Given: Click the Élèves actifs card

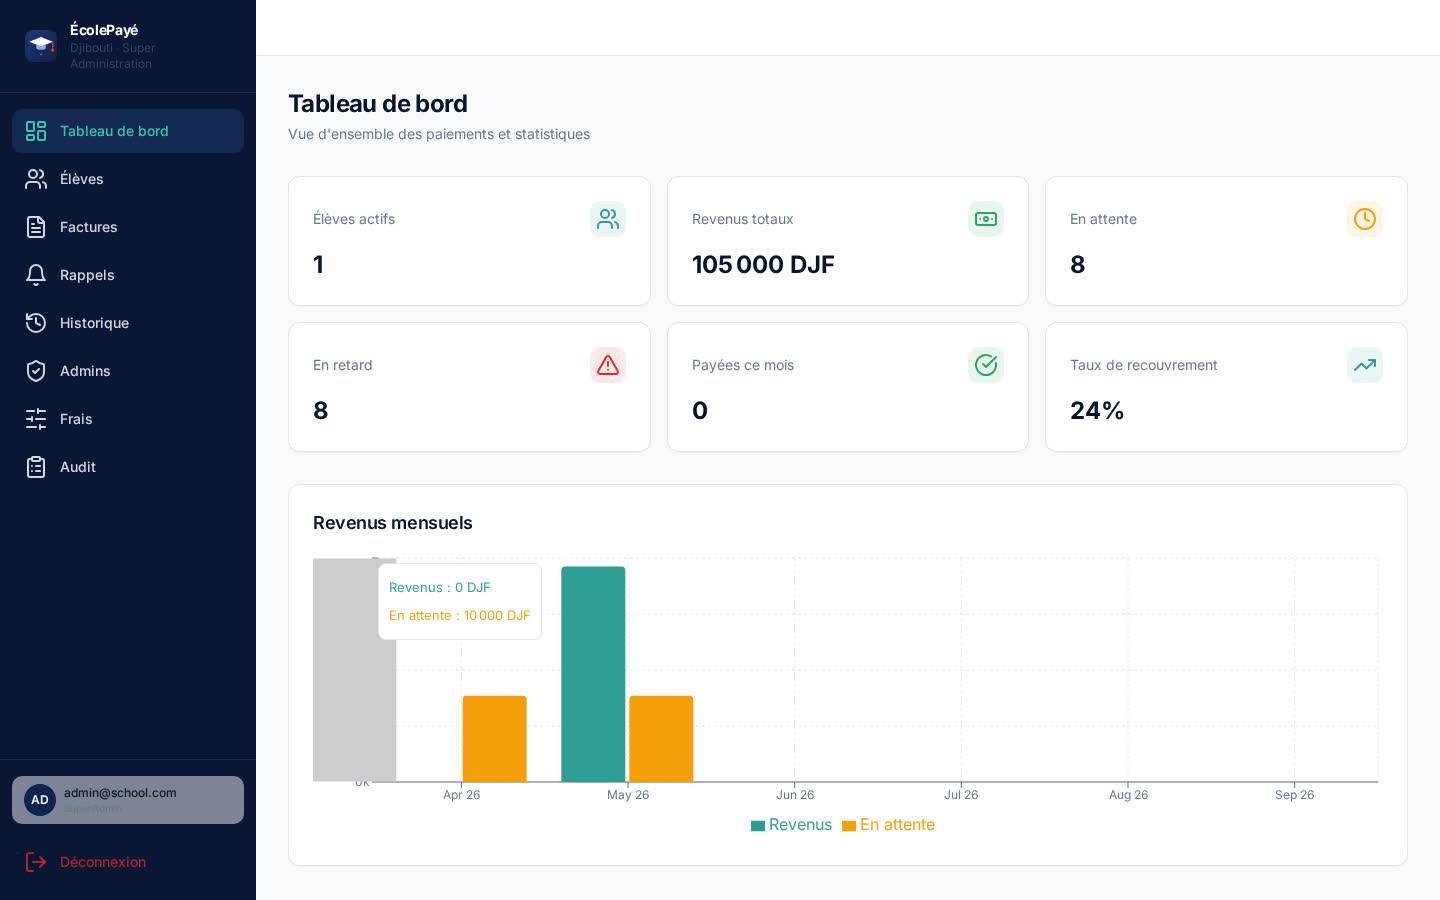Looking at the screenshot, I should 469,241.
